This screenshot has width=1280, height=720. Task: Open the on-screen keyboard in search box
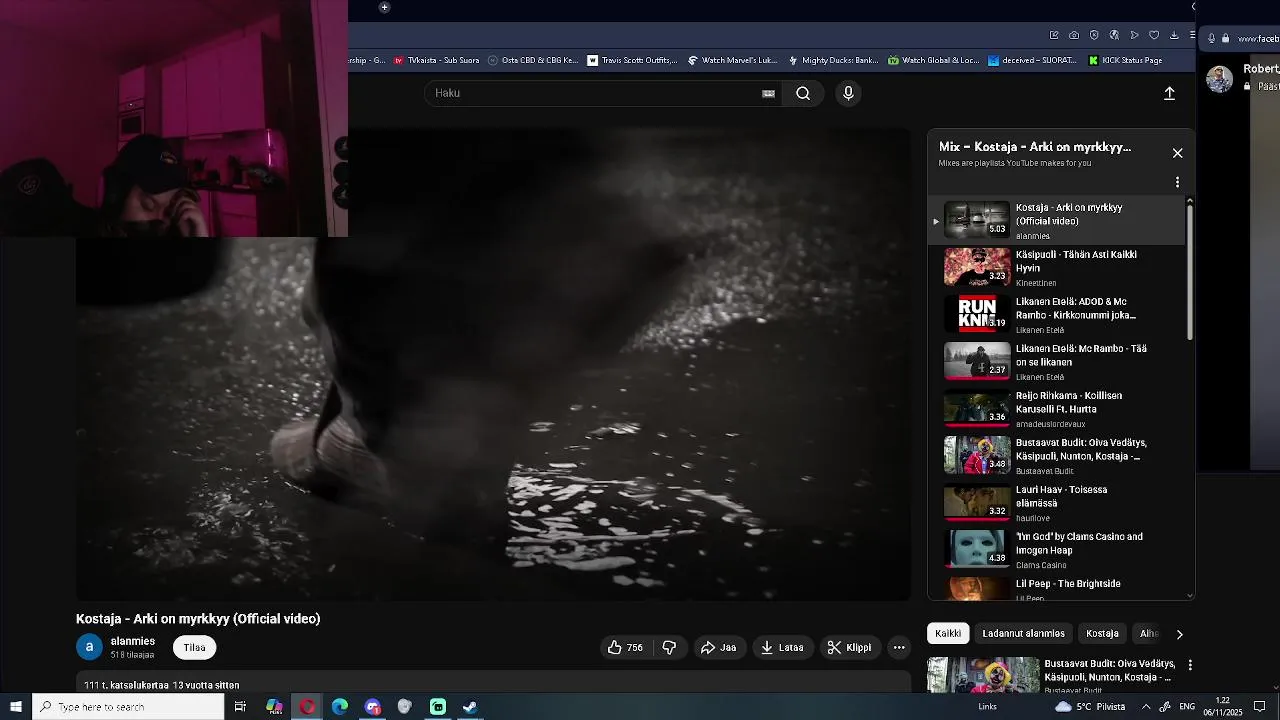768,93
